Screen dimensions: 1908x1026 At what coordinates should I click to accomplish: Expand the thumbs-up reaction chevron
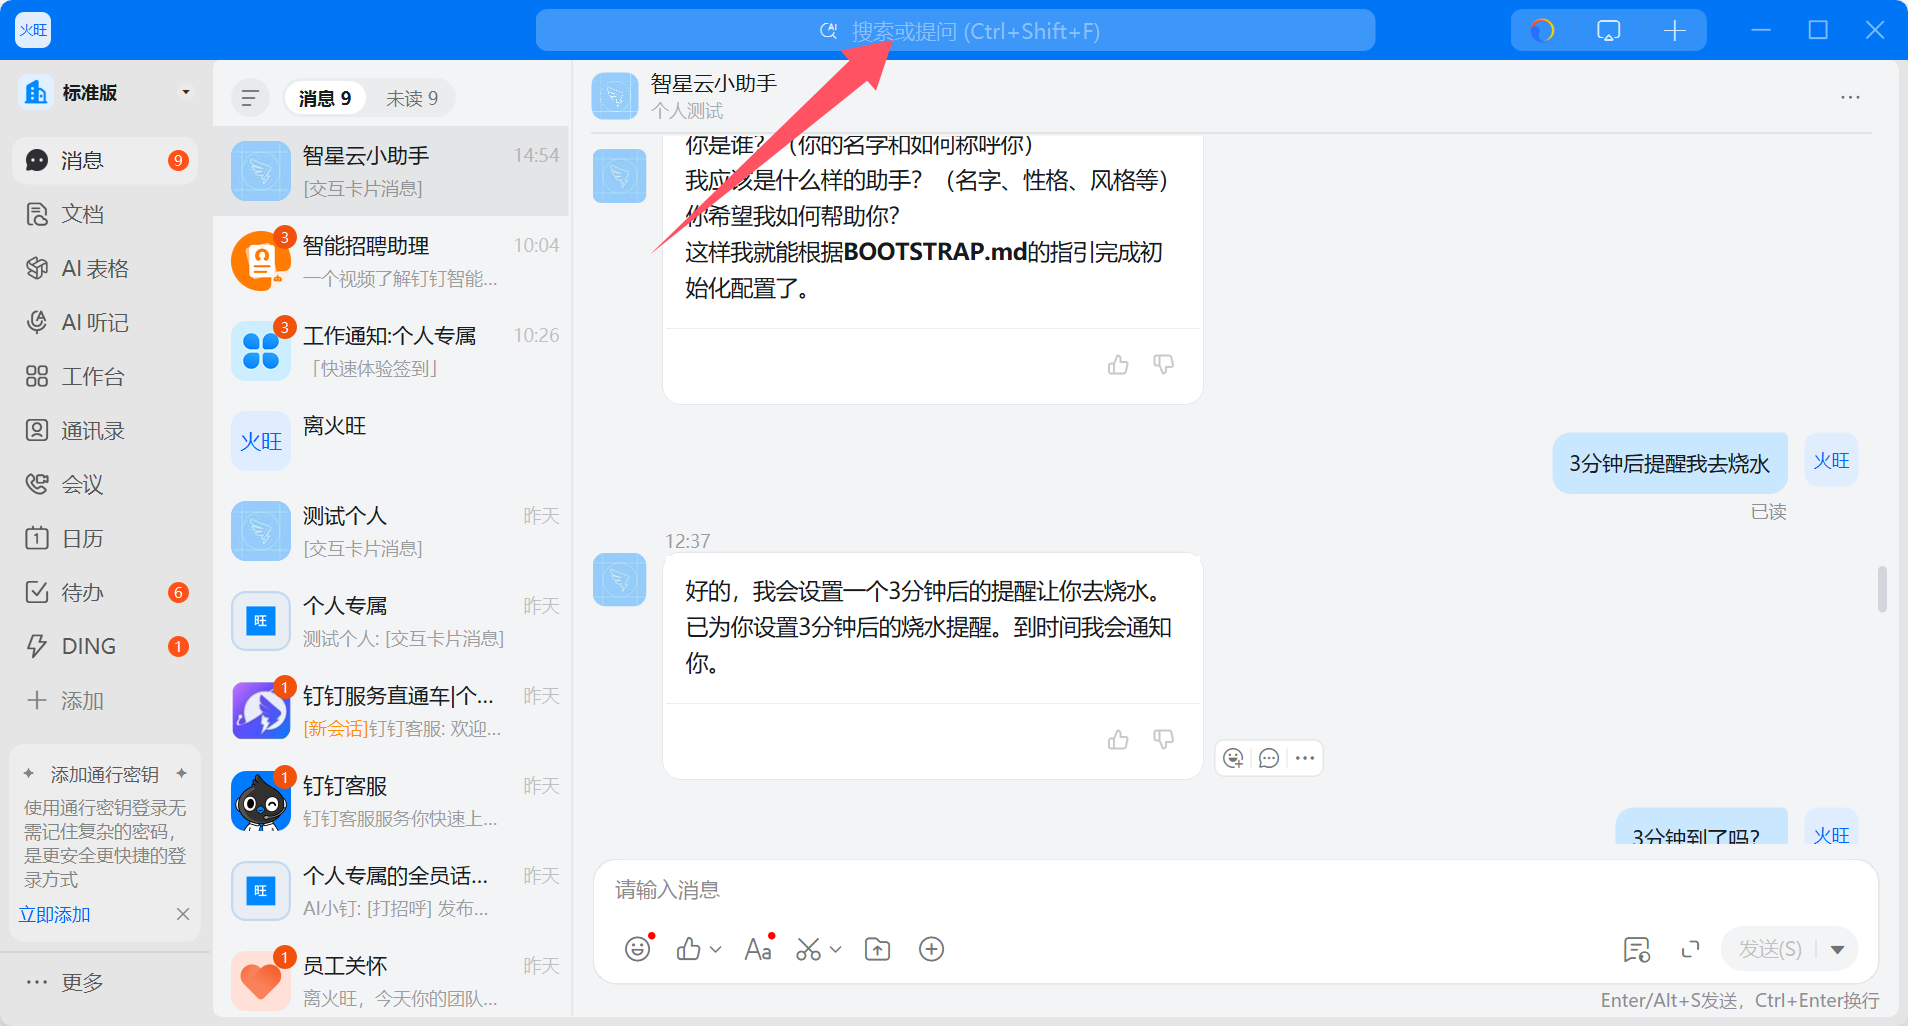click(x=714, y=948)
